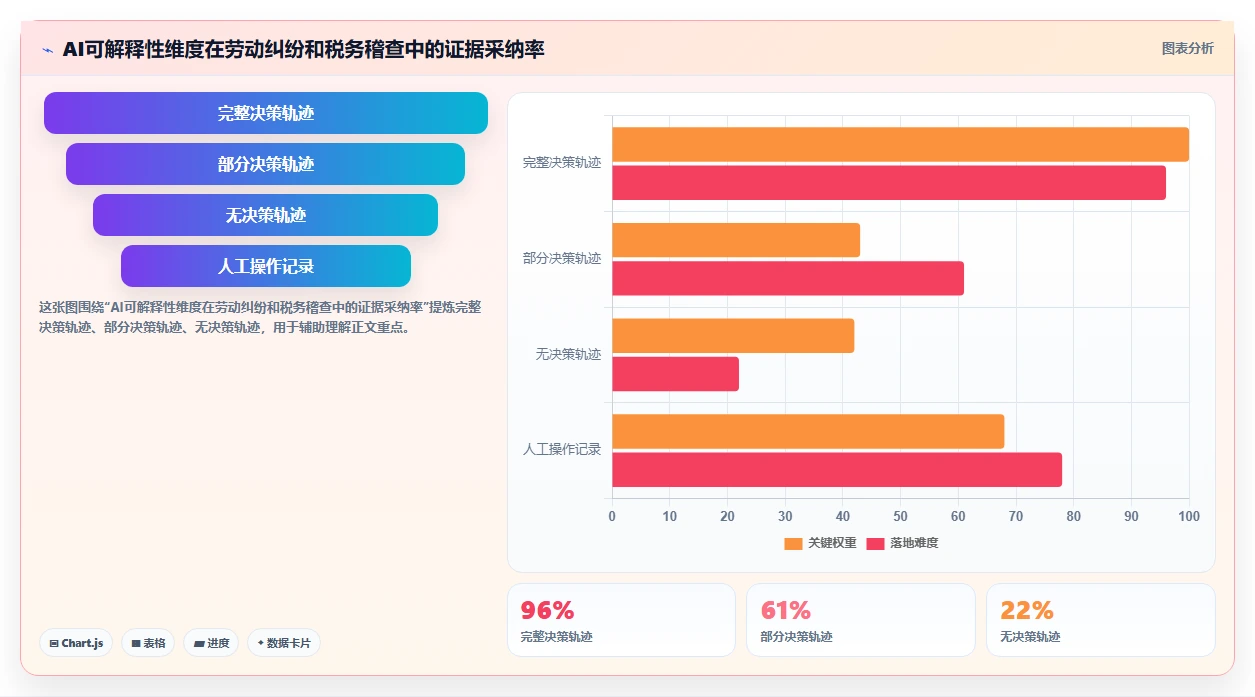Click the 数据卡片 tag chip

tap(284, 643)
